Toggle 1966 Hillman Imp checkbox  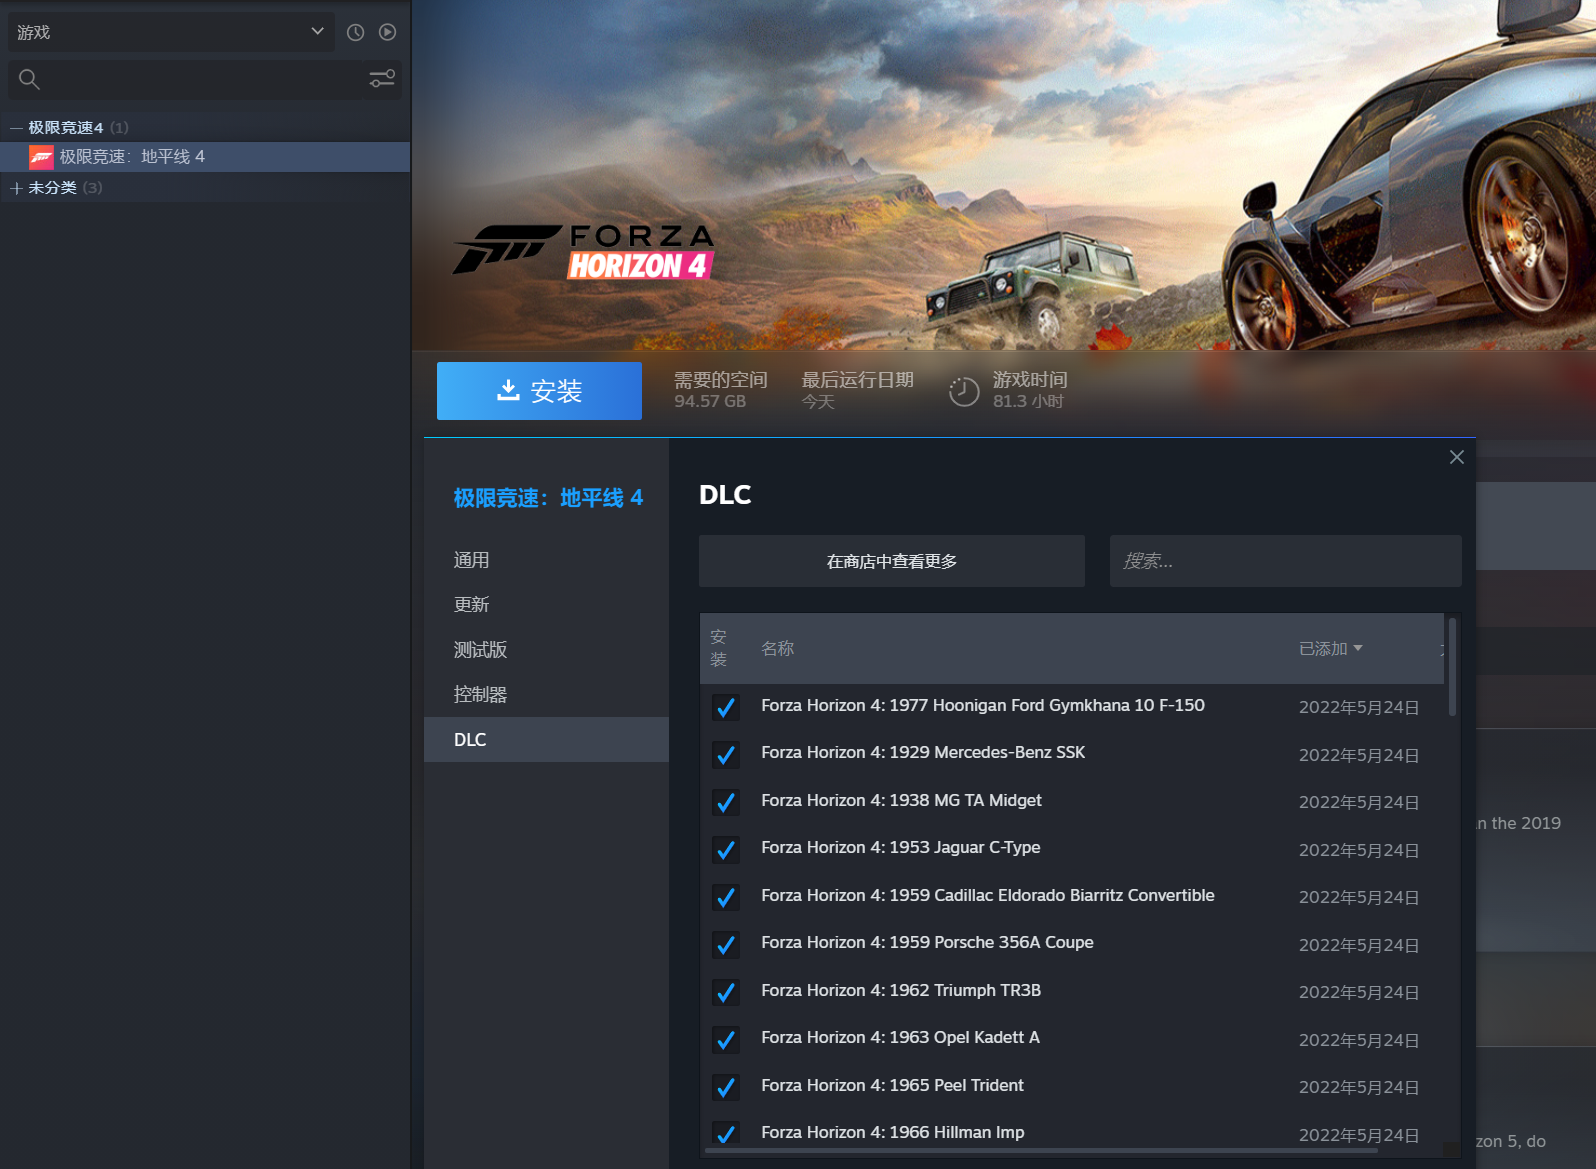coord(726,1133)
